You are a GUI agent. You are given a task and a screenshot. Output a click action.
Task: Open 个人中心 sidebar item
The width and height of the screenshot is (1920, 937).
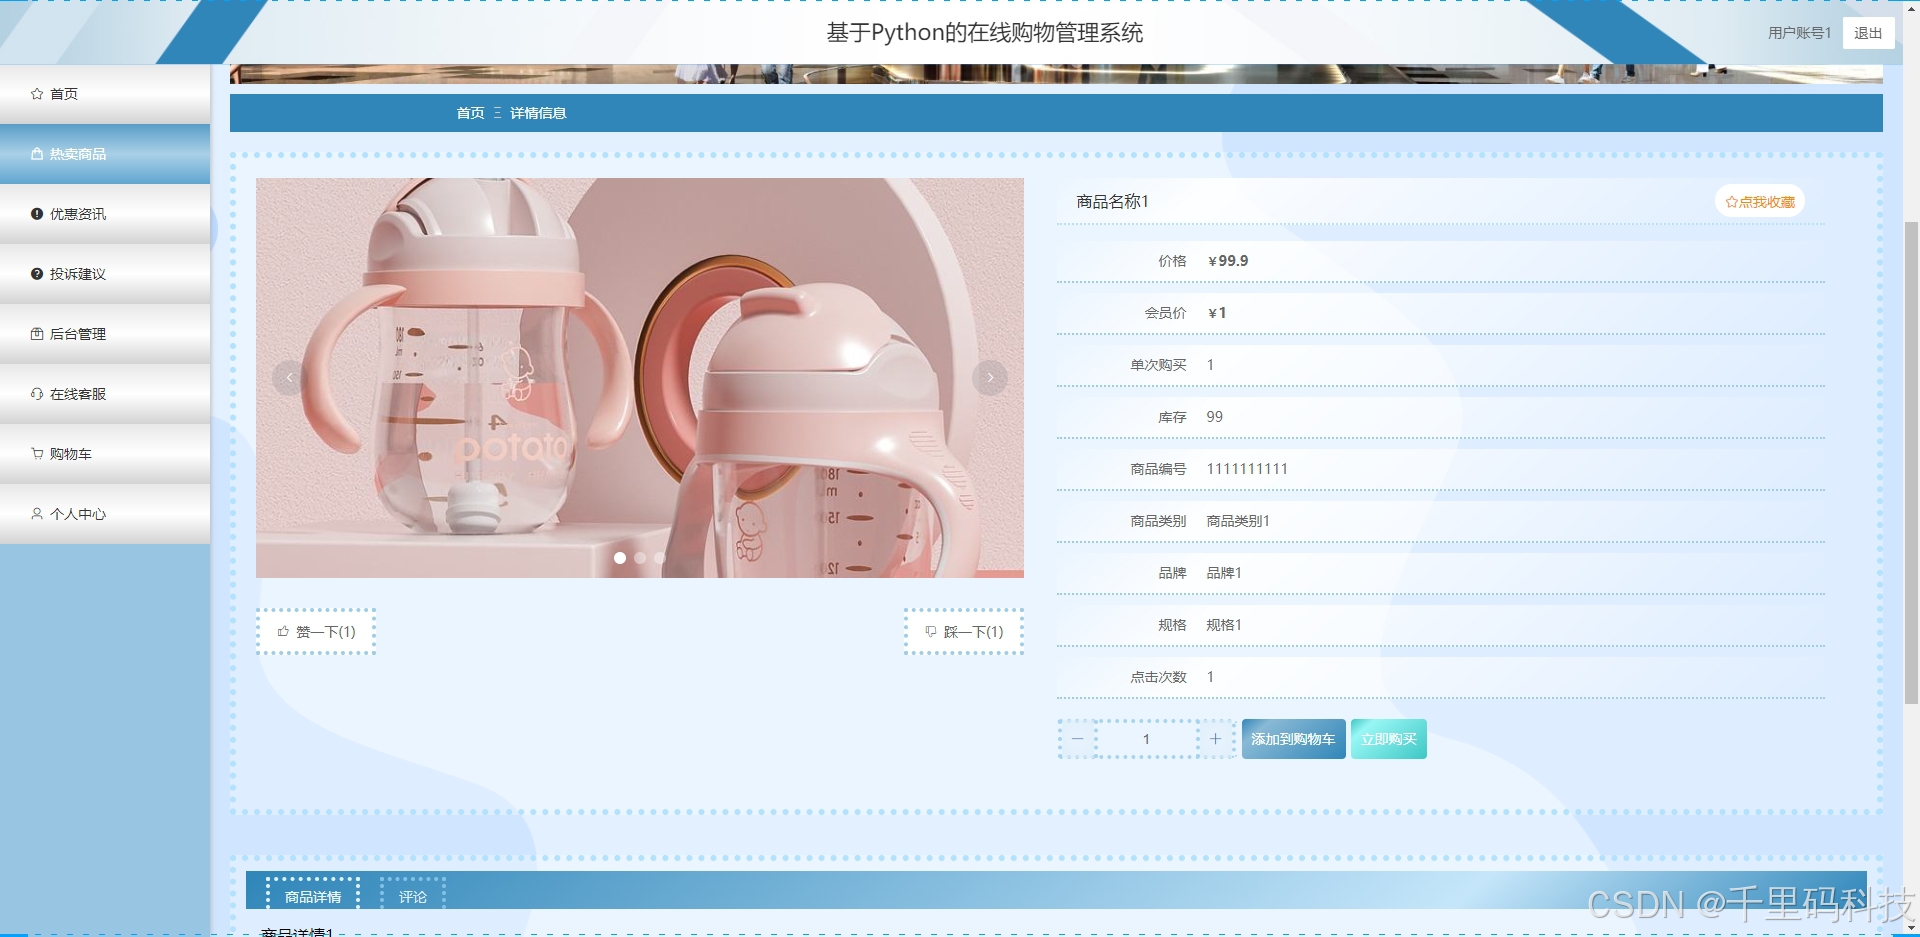point(105,514)
